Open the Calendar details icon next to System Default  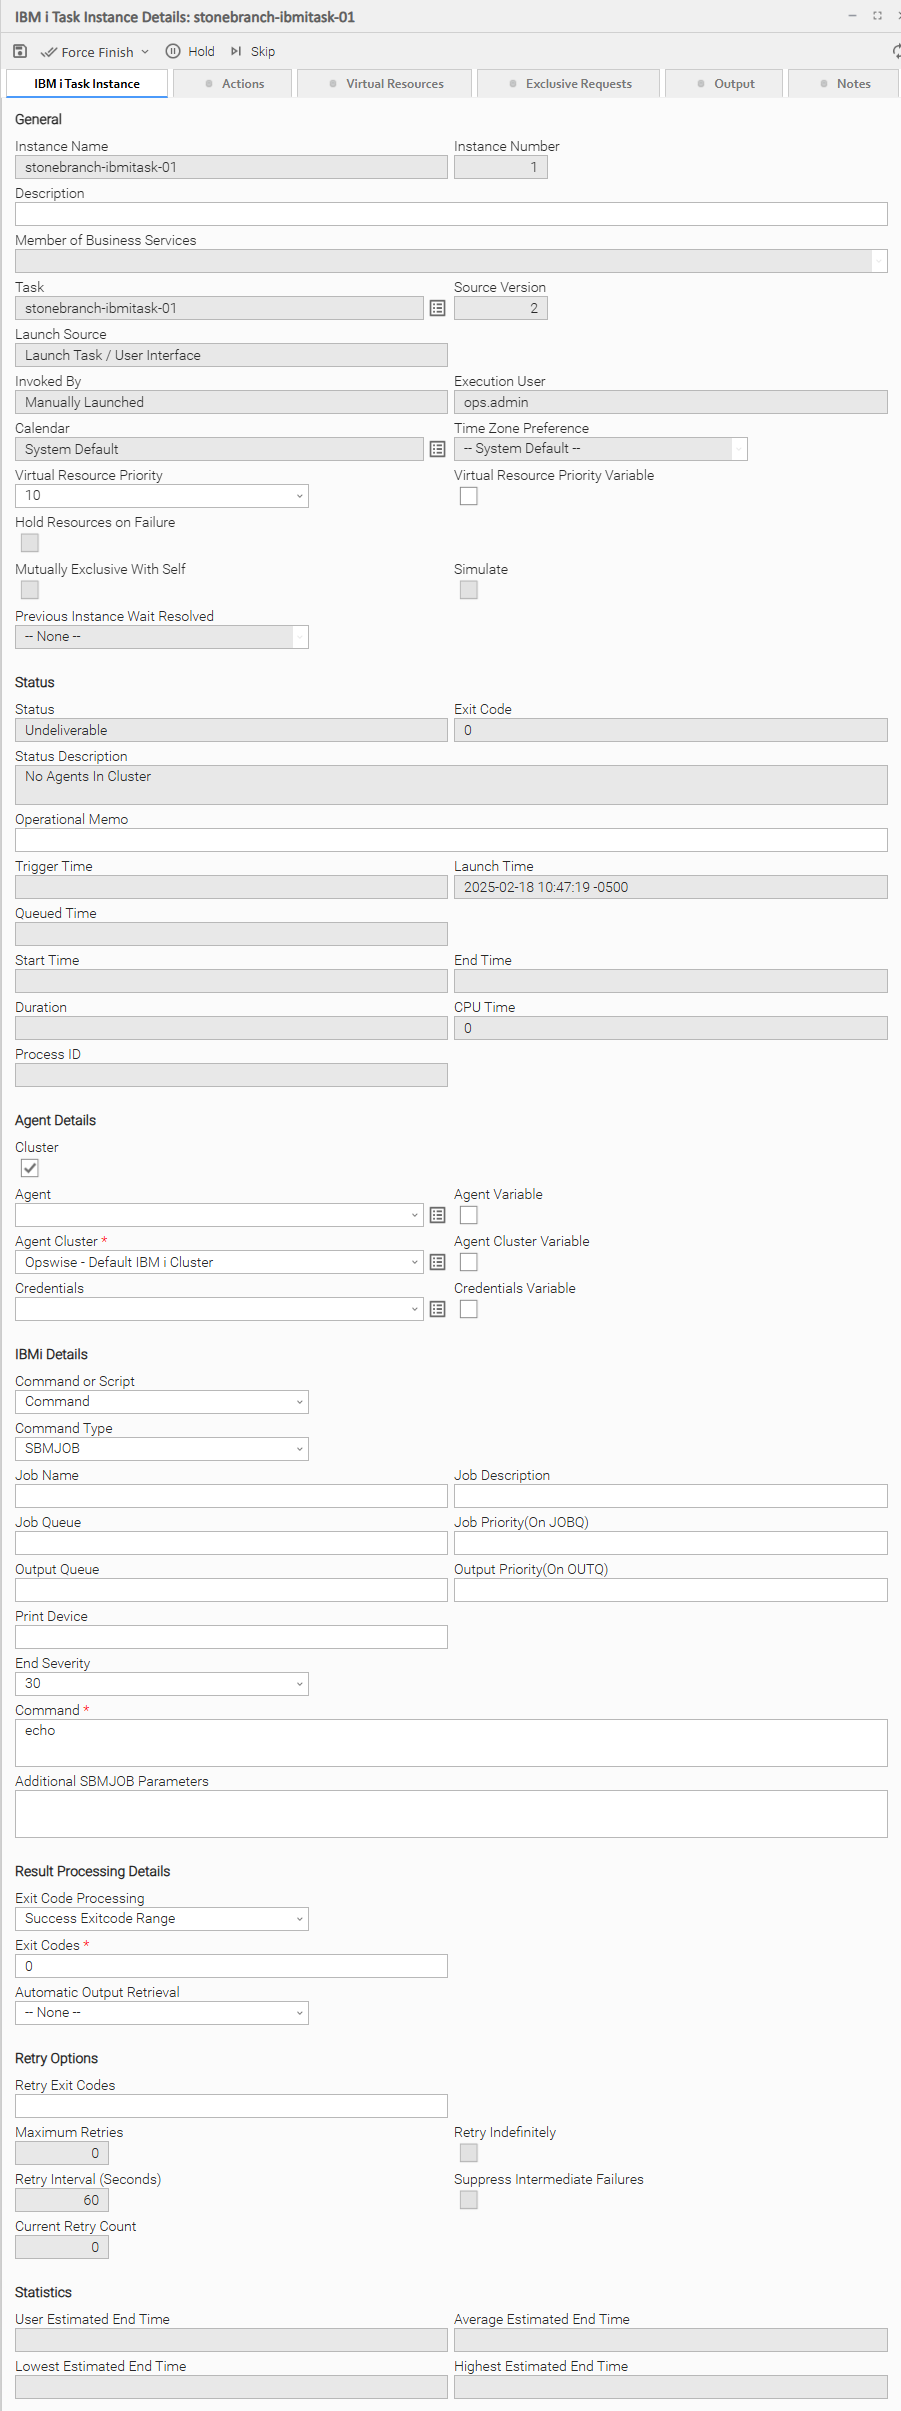pos(437,449)
